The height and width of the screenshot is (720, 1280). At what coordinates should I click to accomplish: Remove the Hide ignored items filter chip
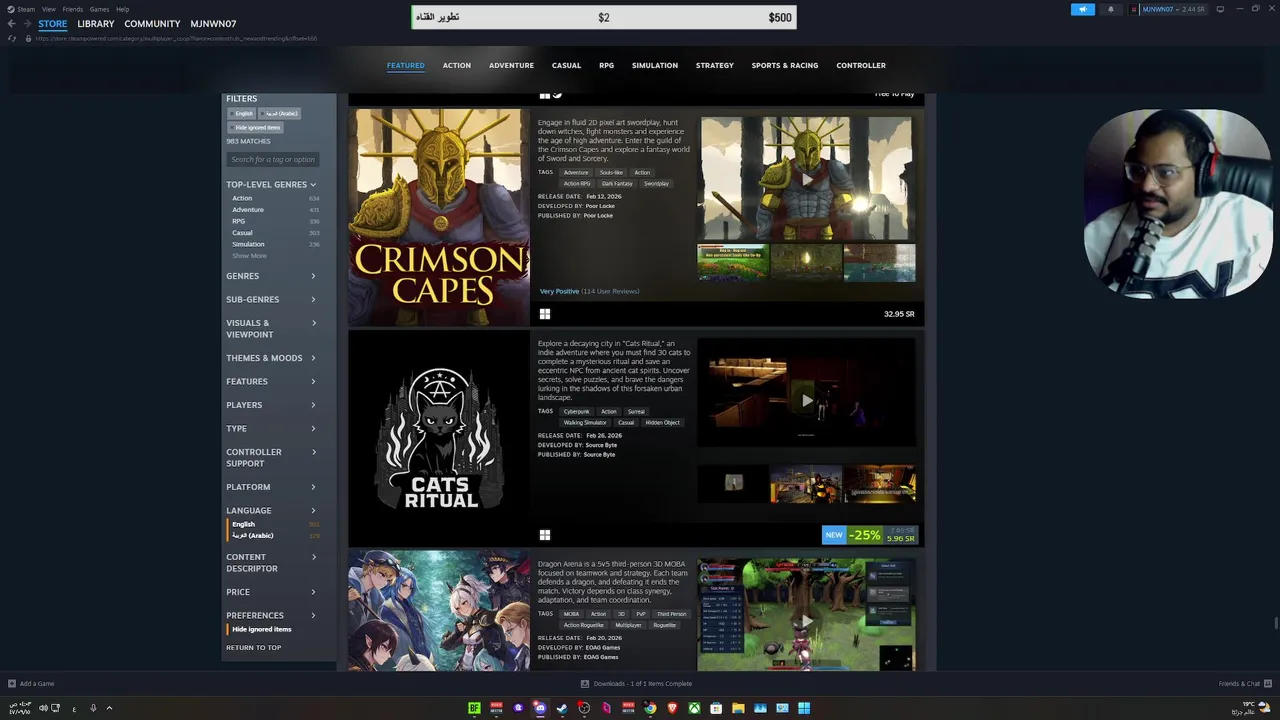pos(256,128)
